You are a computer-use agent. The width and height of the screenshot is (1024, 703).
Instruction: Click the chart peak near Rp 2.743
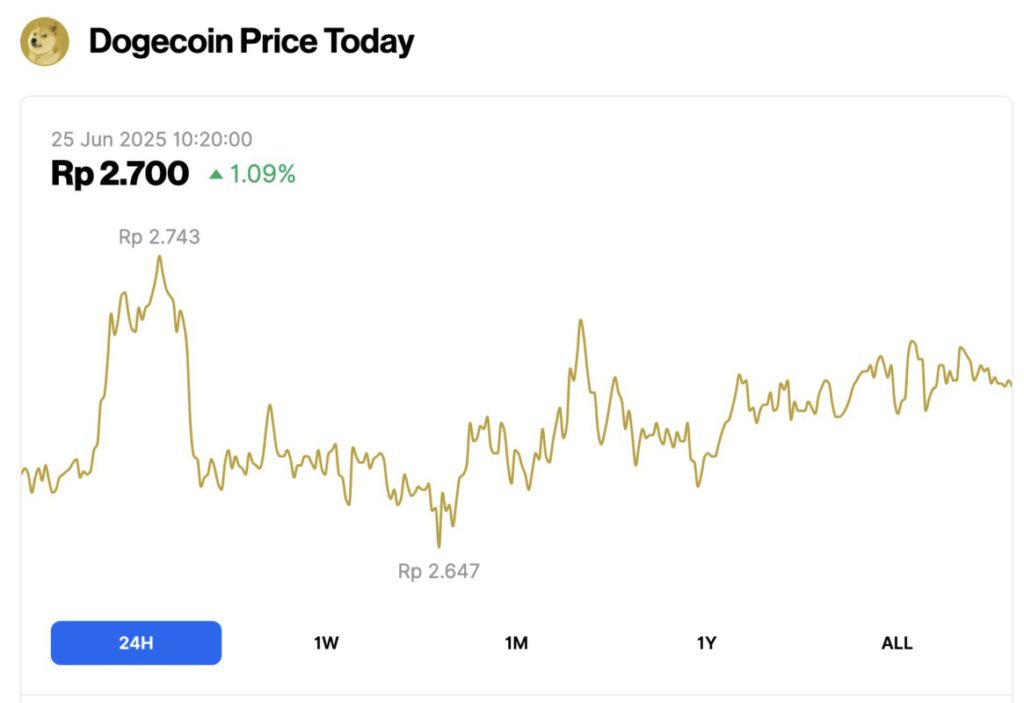pyautogui.click(x=160, y=258)
